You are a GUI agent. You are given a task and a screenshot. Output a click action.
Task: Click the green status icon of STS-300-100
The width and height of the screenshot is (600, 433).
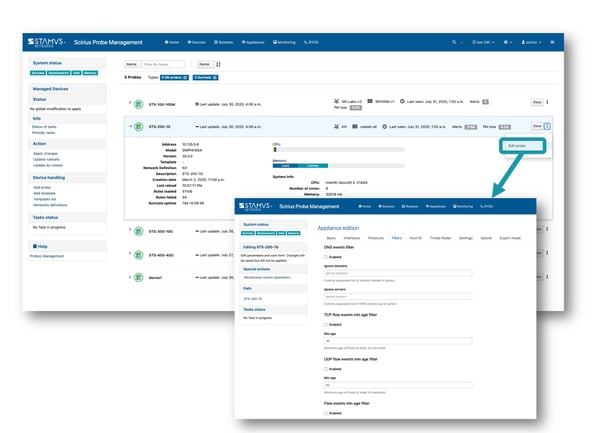pos(139,231)
